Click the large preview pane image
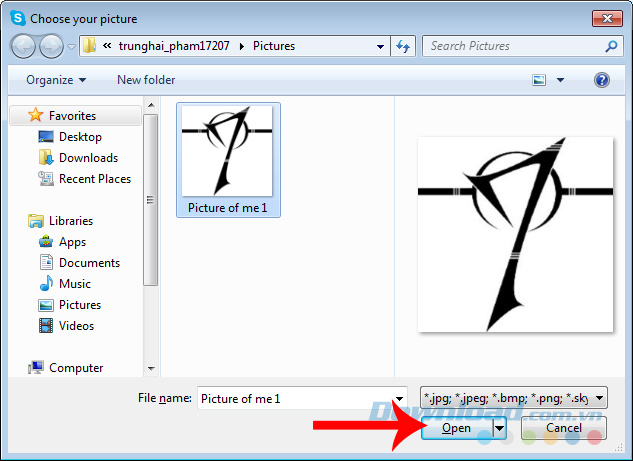 tap(516, 234)
